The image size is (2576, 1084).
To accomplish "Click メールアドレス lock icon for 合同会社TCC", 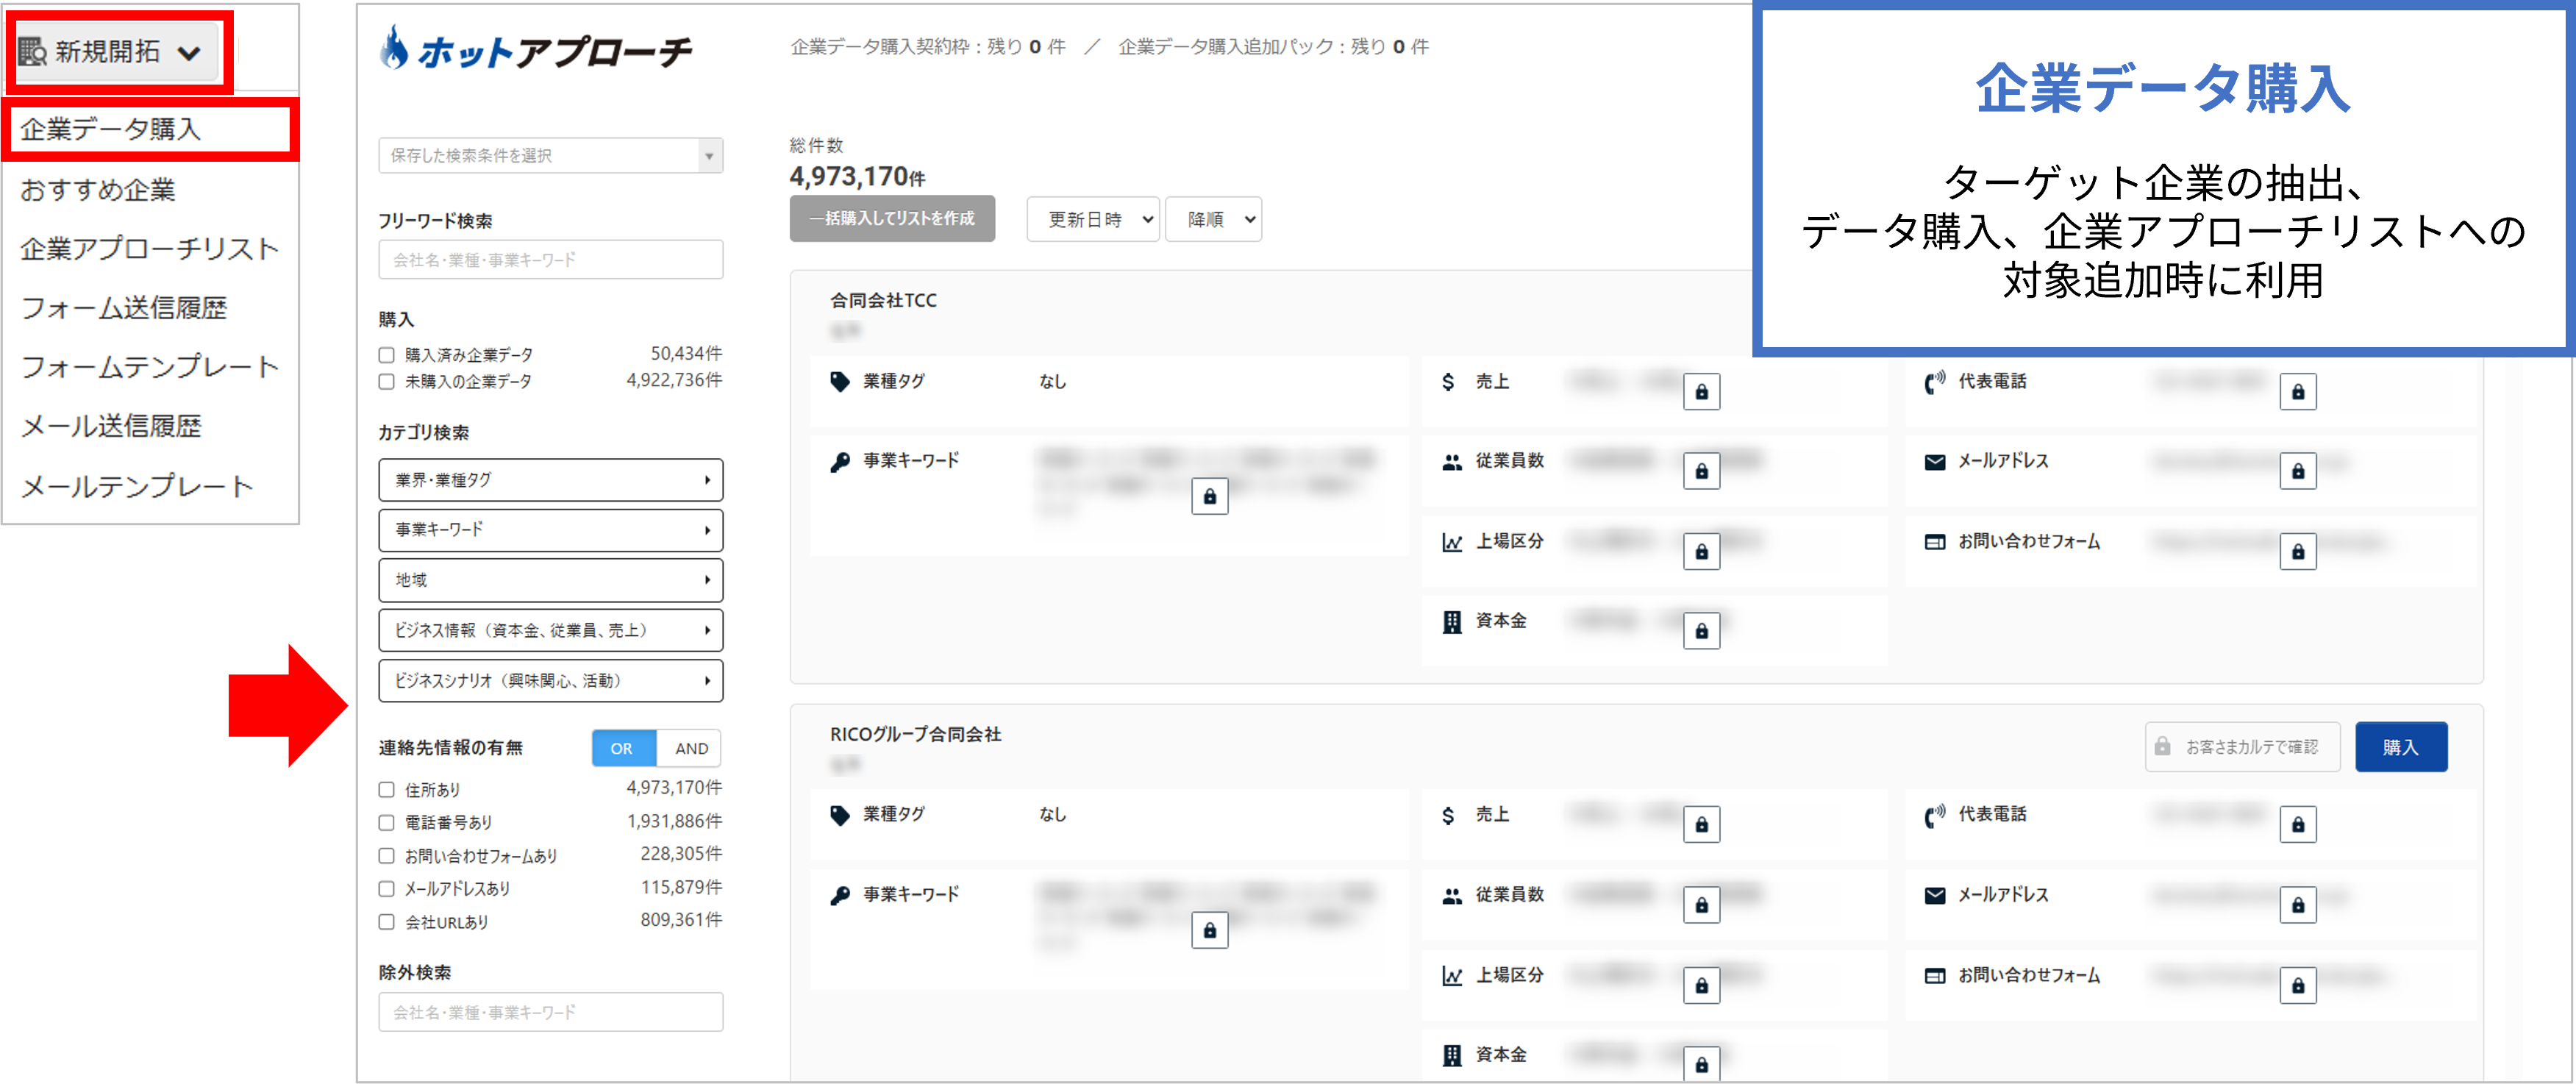I will click(2298, 471).
